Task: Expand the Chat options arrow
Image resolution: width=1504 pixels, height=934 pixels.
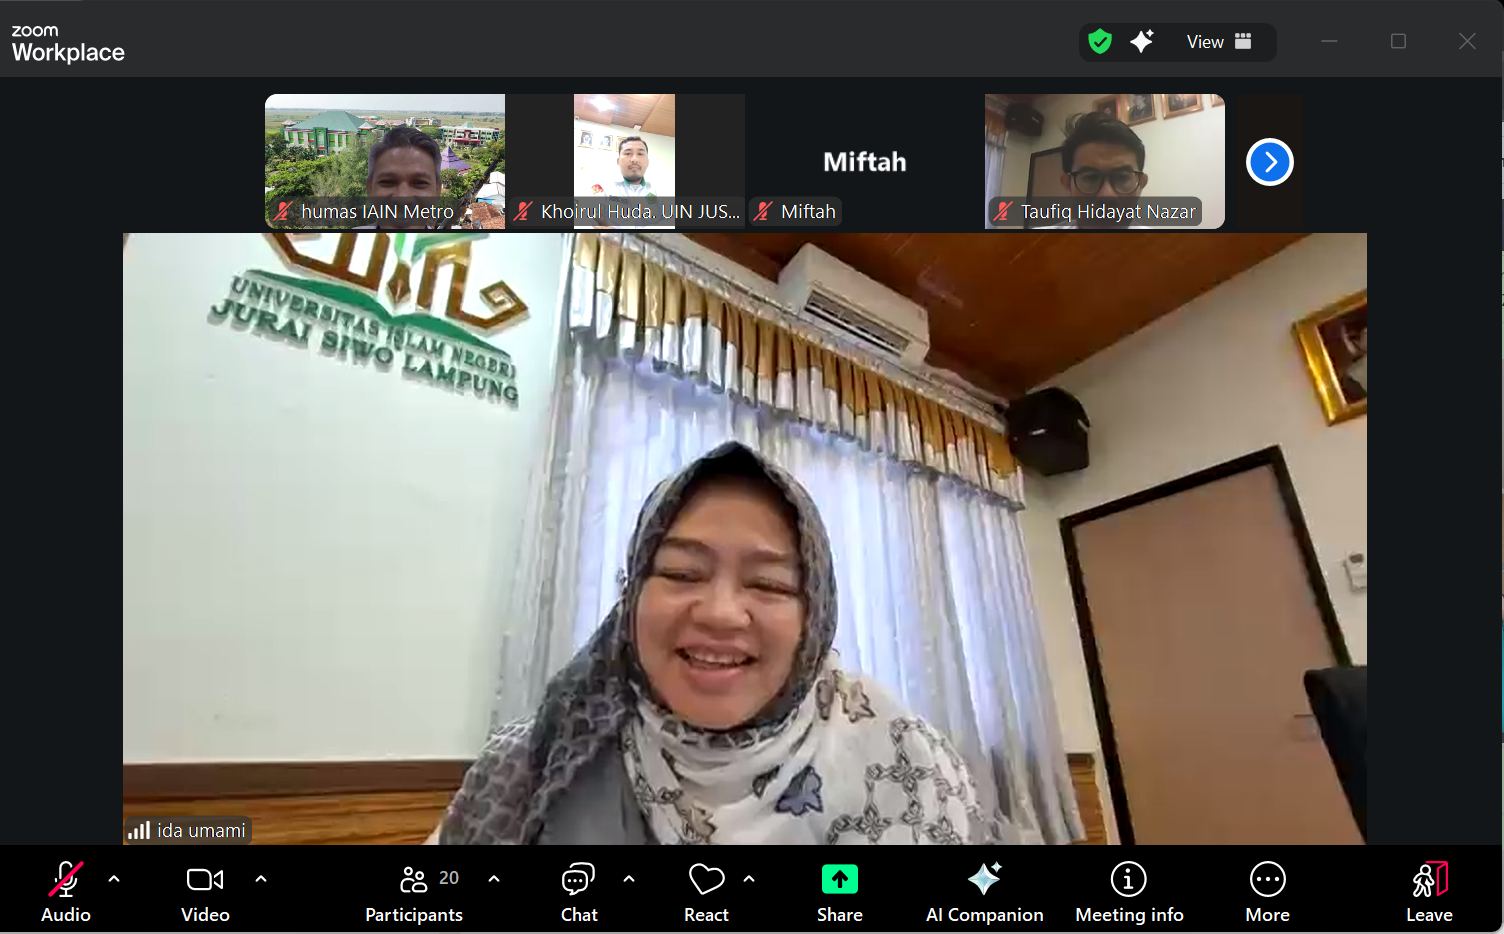Action: 629,879
